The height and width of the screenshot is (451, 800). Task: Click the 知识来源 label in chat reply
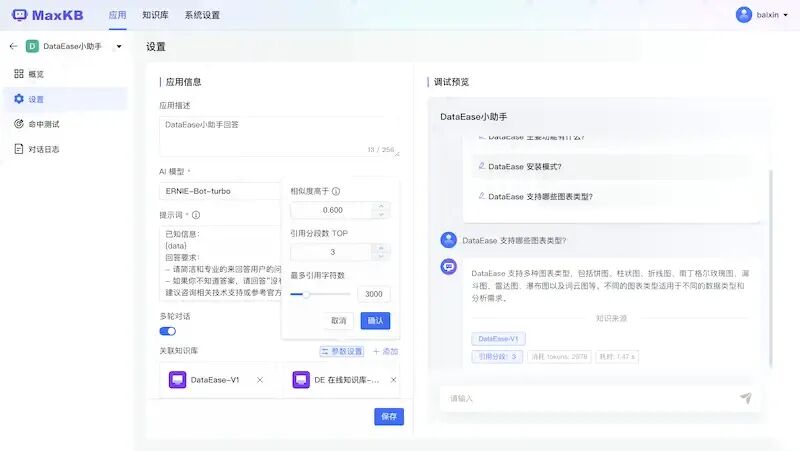pos(611,318)
